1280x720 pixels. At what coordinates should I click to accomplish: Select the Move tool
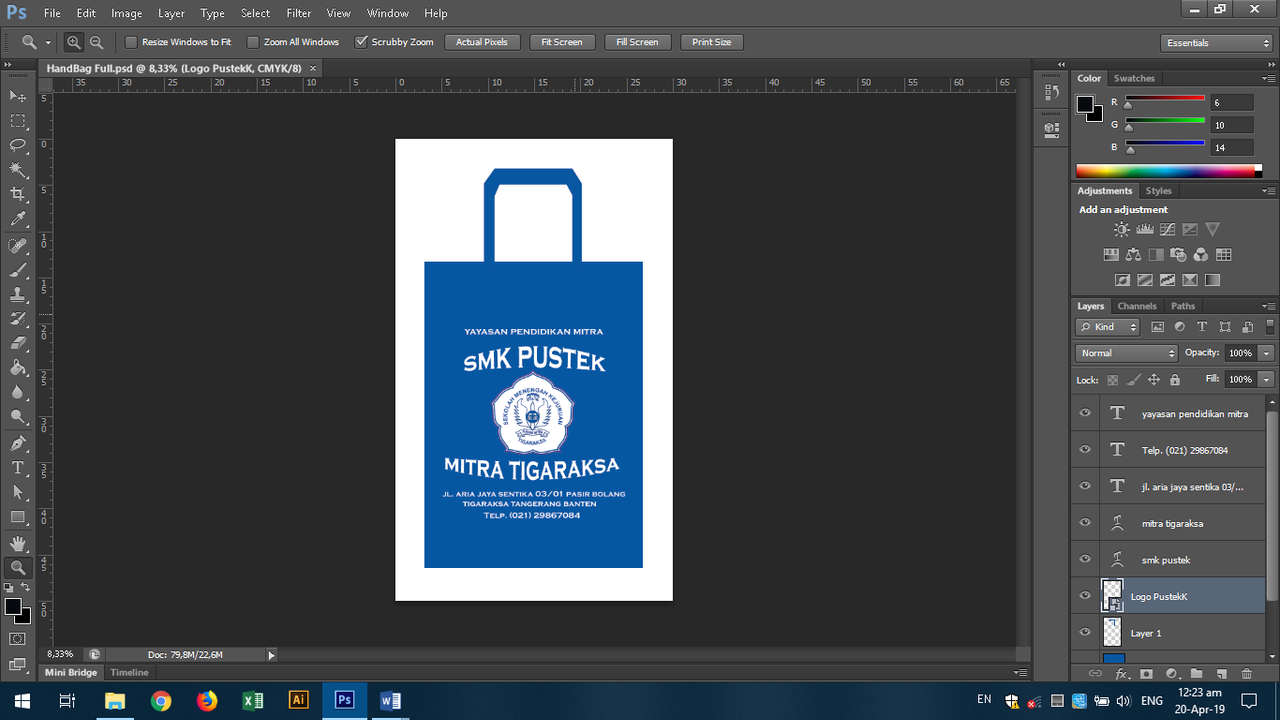(x=18, y=96)
